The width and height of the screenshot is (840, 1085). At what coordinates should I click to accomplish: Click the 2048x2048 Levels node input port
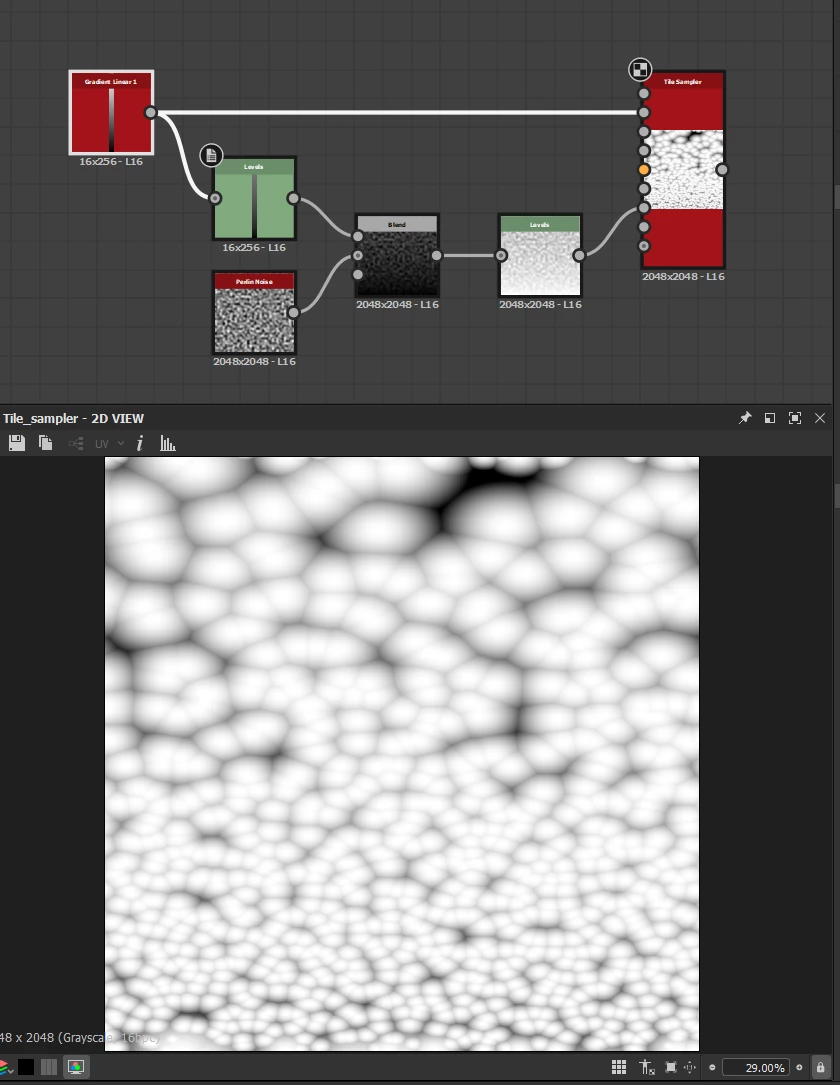501,255
